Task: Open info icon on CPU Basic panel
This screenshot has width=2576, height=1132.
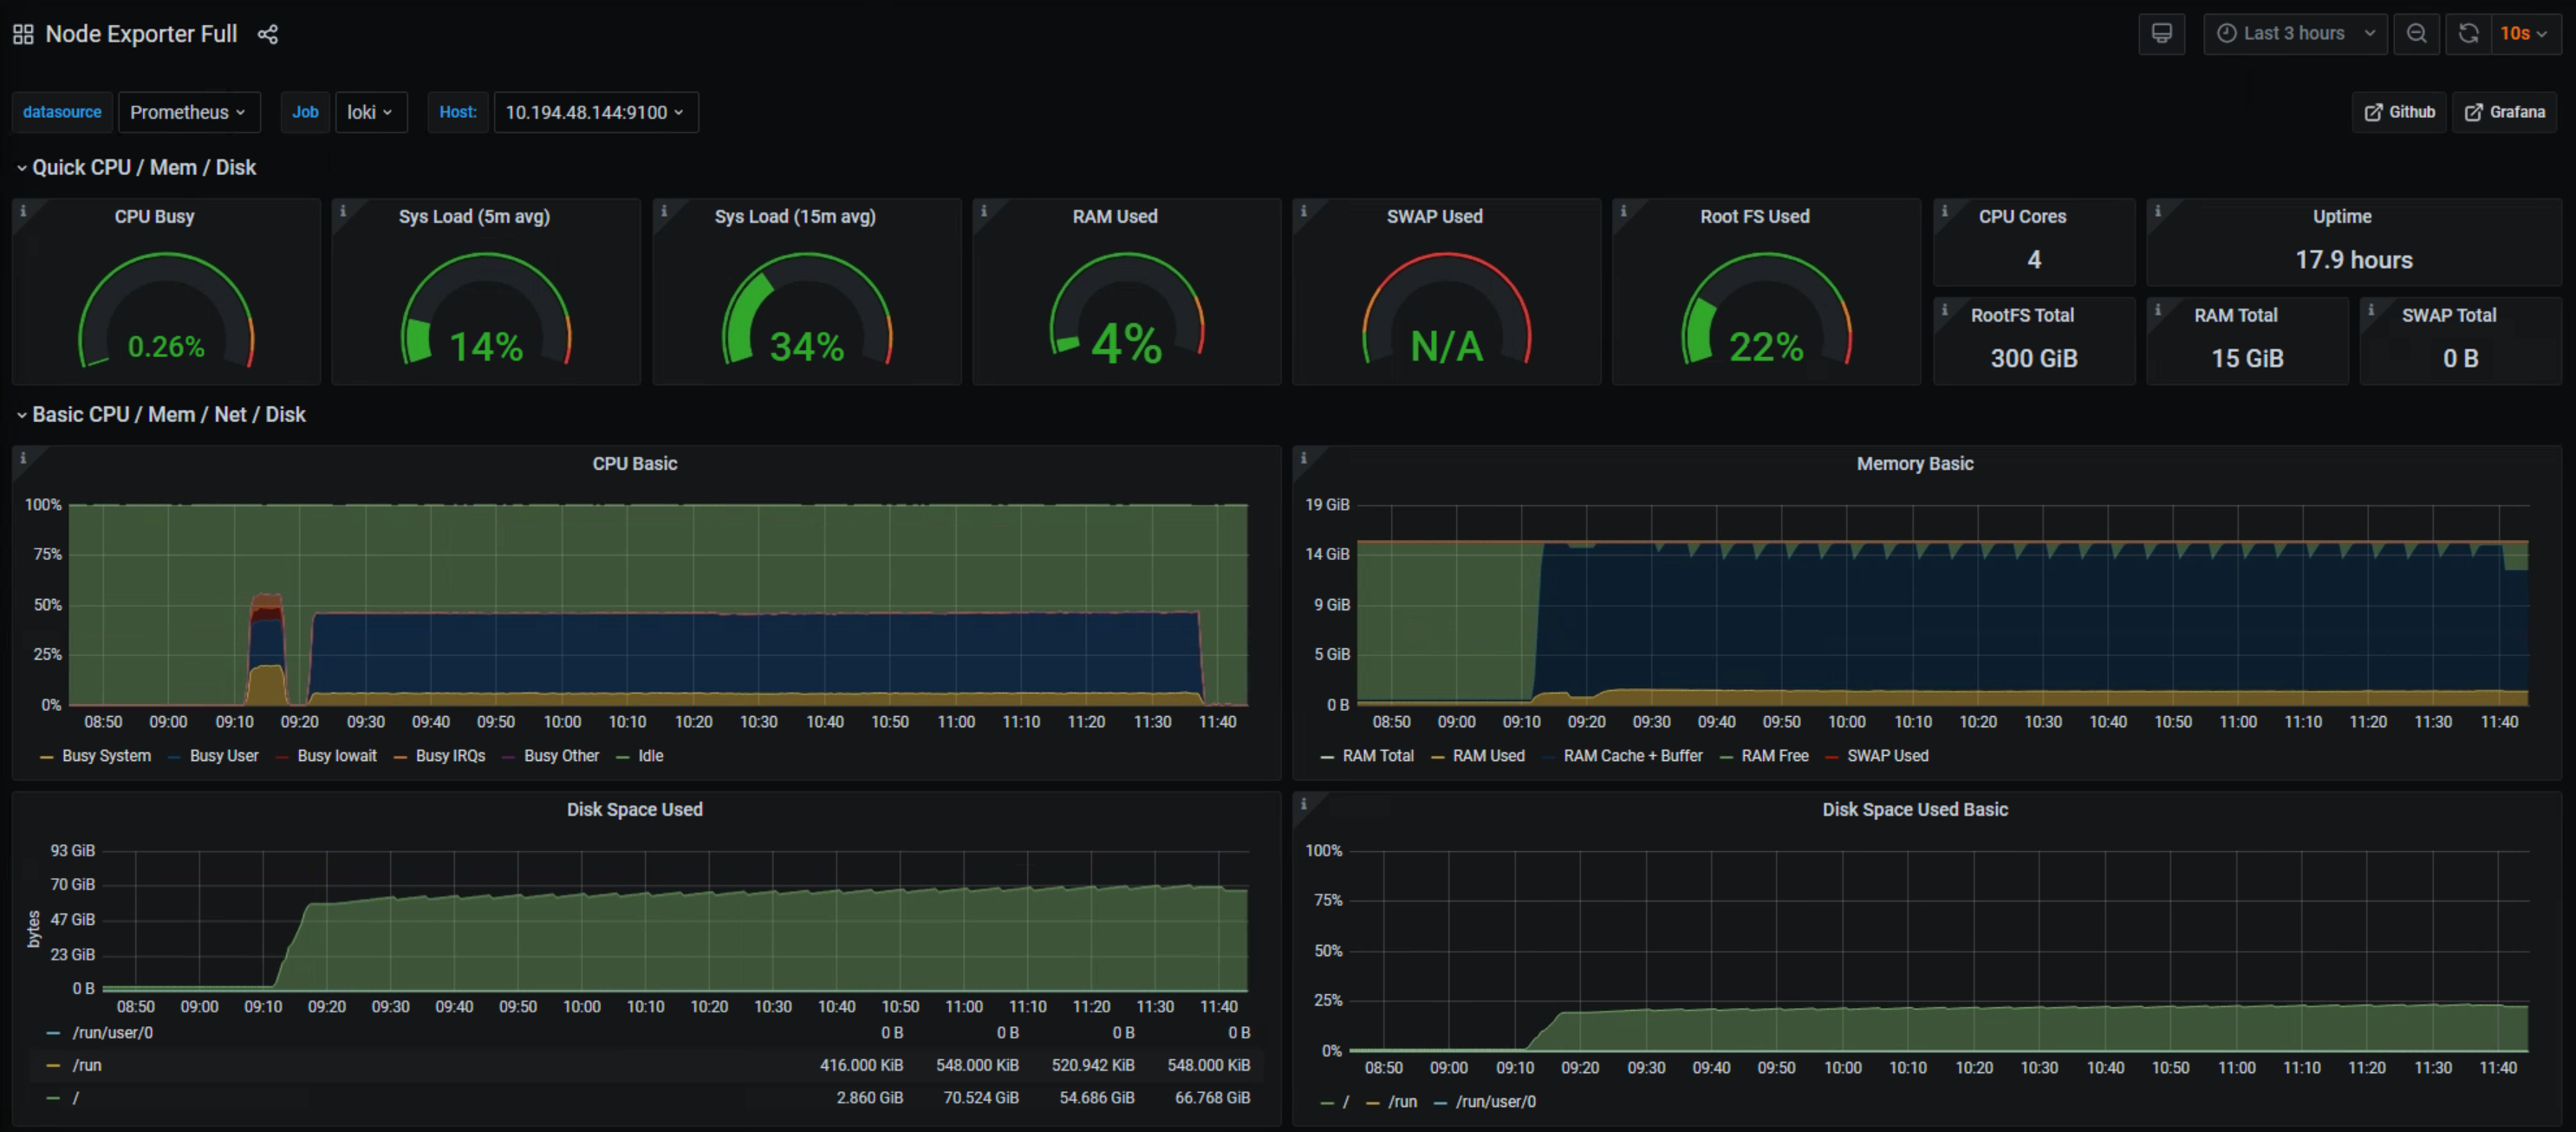Action: pos(23,458)
